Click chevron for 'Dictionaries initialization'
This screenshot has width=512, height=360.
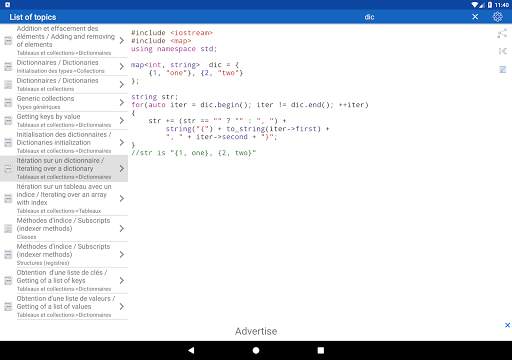(122, 142)
